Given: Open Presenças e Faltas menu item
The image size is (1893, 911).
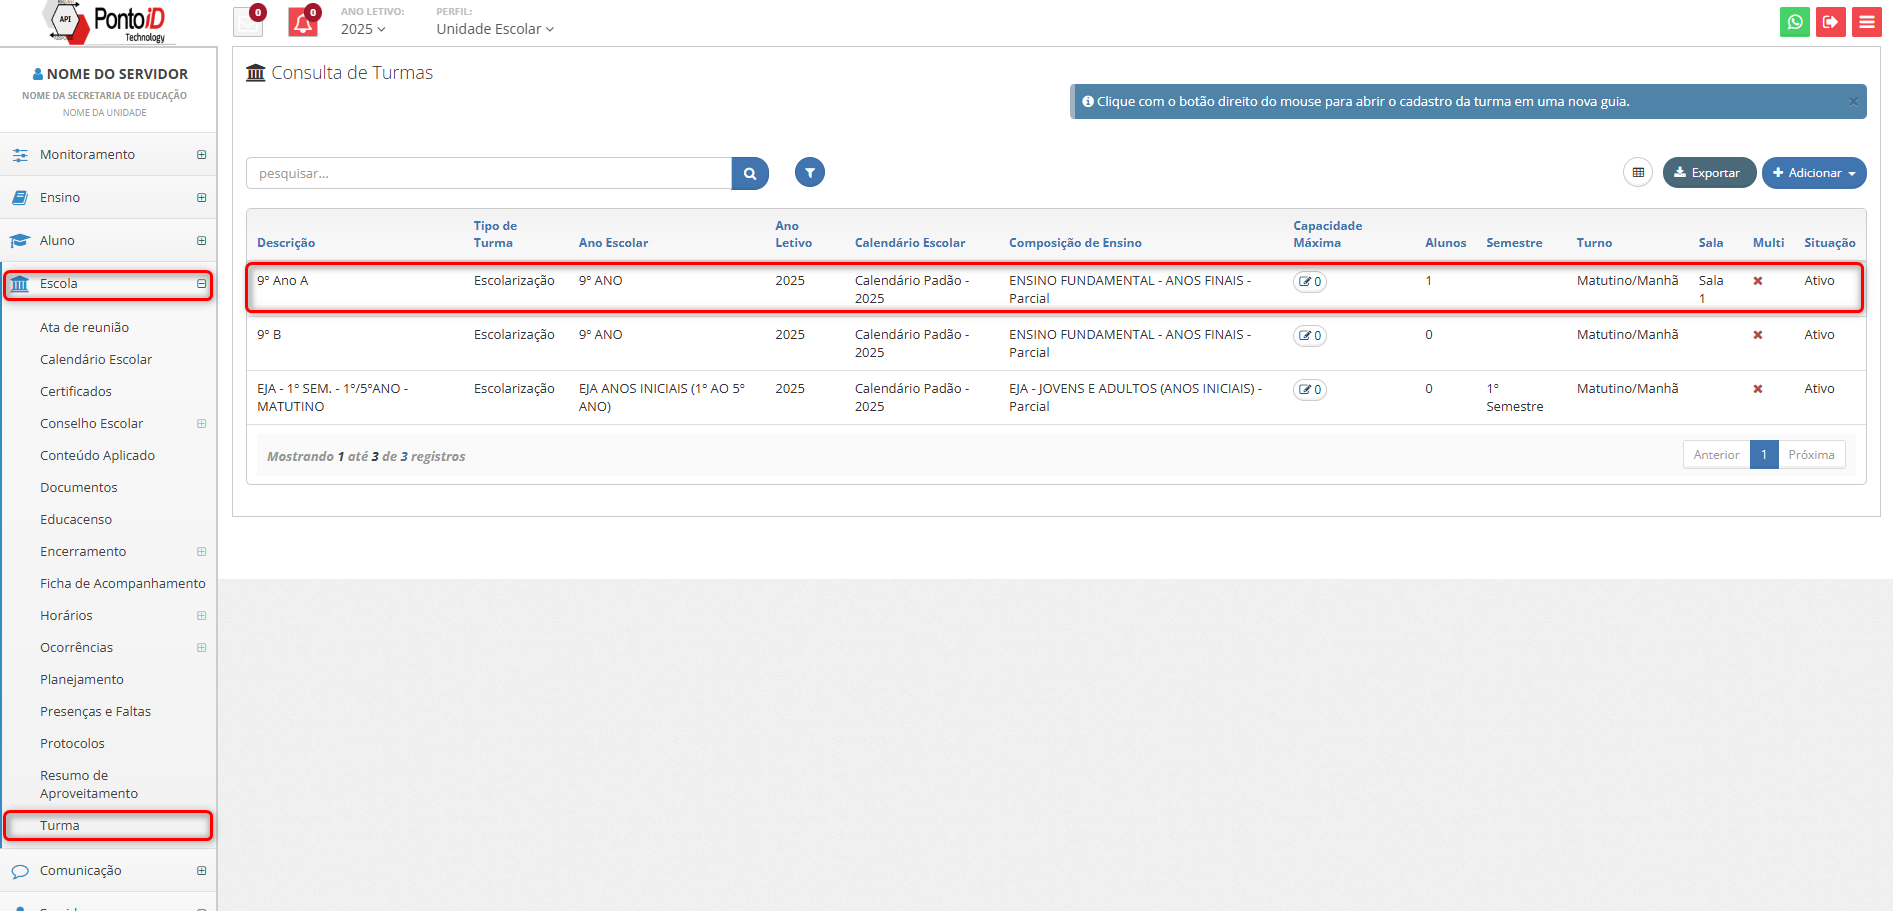Looking at the screenshot, I should pos(95,712).
